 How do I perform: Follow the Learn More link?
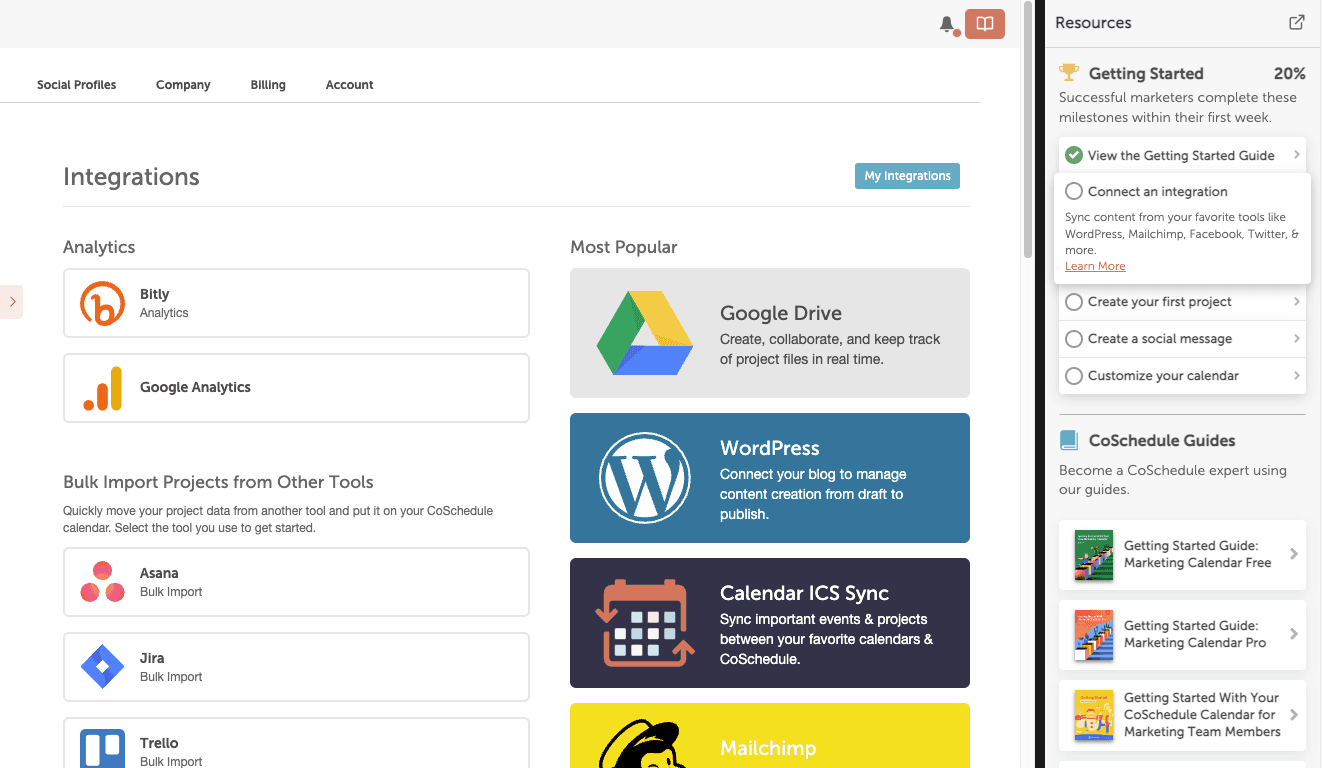tap(1095, 266)
